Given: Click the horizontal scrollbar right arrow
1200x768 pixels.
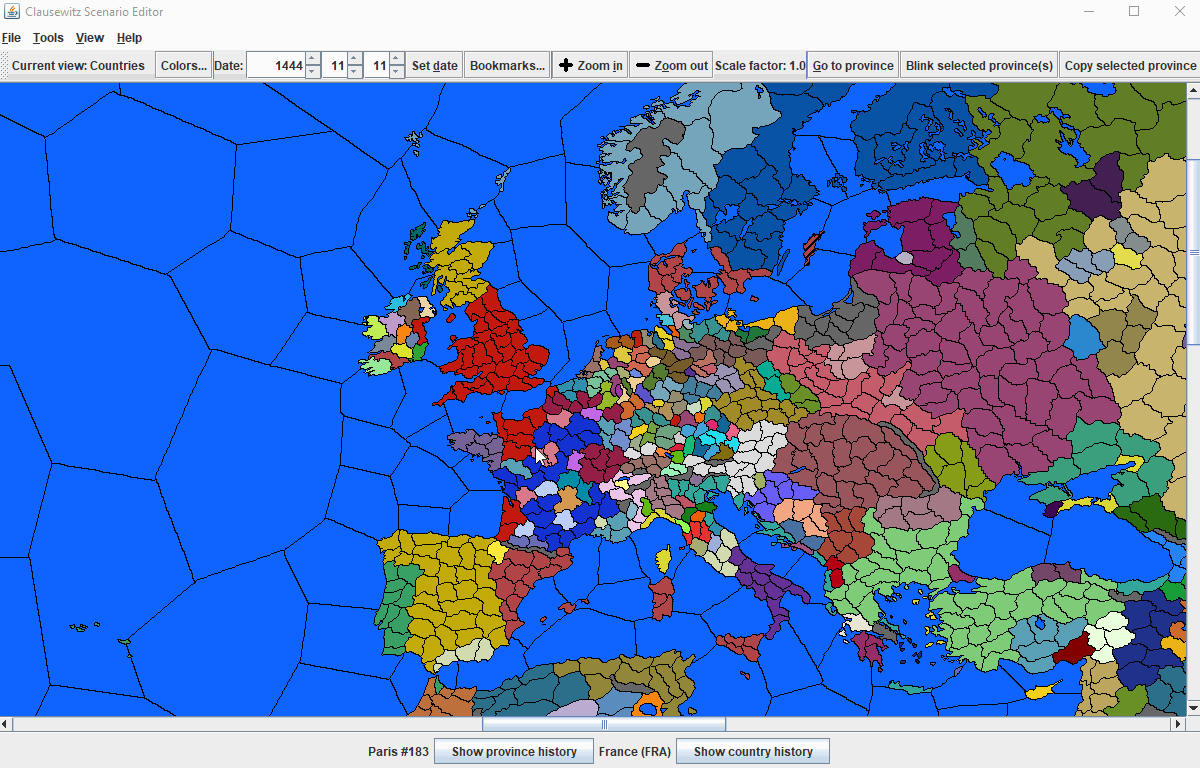Looking at the screenshot, I should point(1177,724).
